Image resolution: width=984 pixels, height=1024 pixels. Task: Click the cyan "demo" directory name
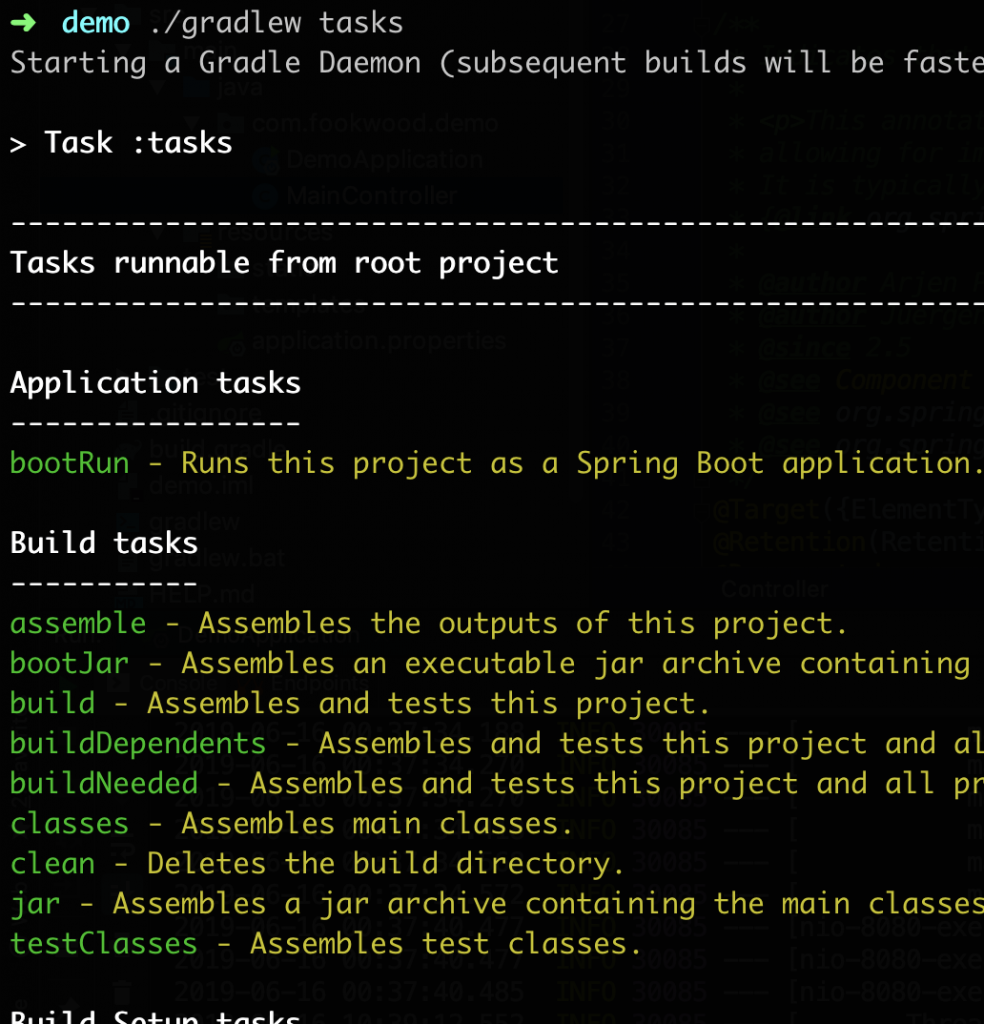coord(96,22)
